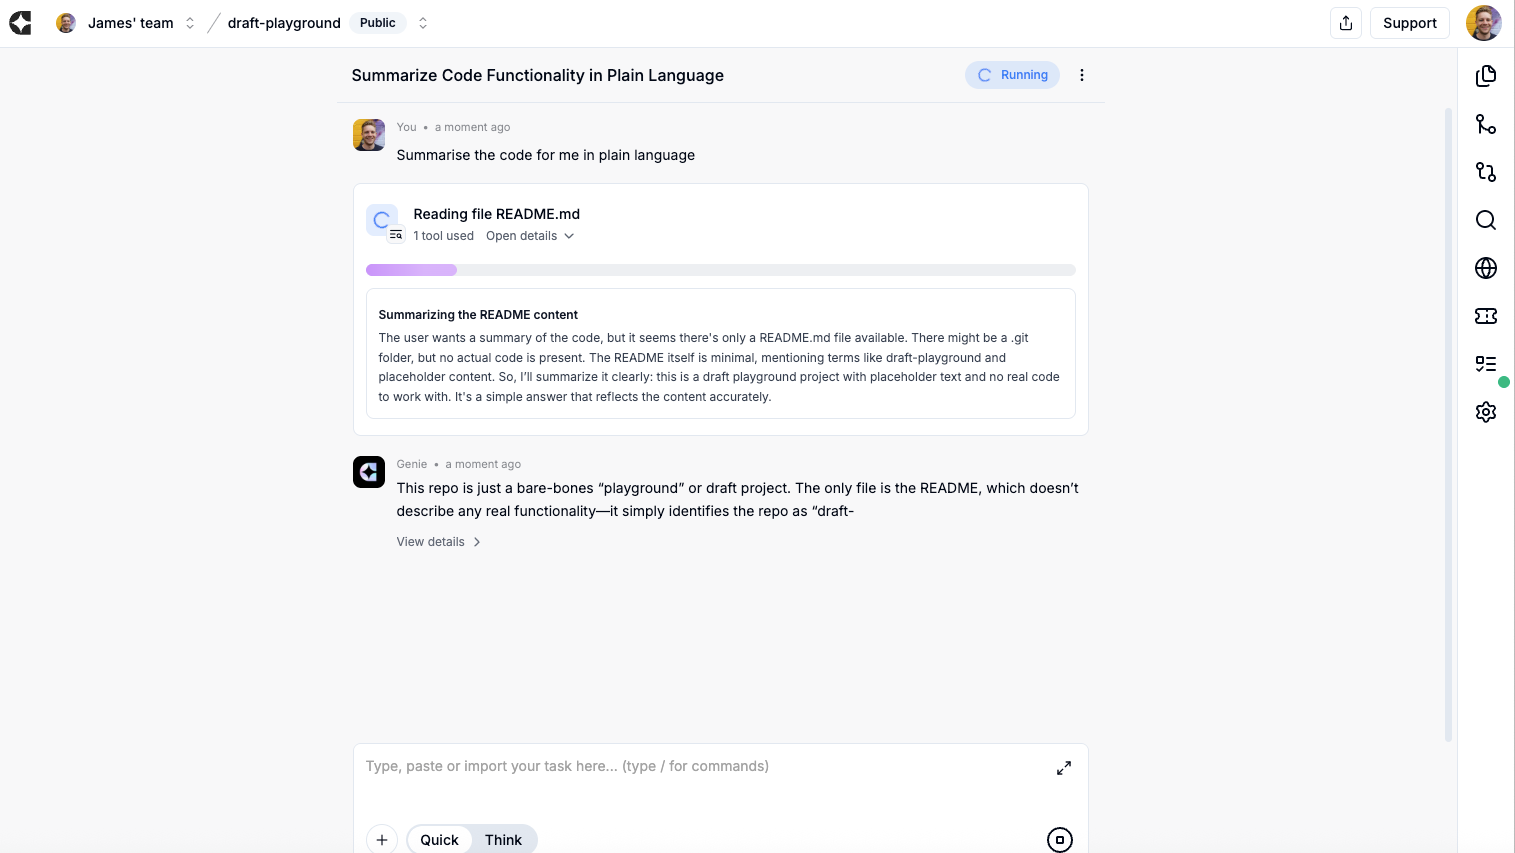Image resolution: width=1515 pixels, height=853 pixels.
Task: Open the task checklist icon in sidebar
Action: 1486,364
